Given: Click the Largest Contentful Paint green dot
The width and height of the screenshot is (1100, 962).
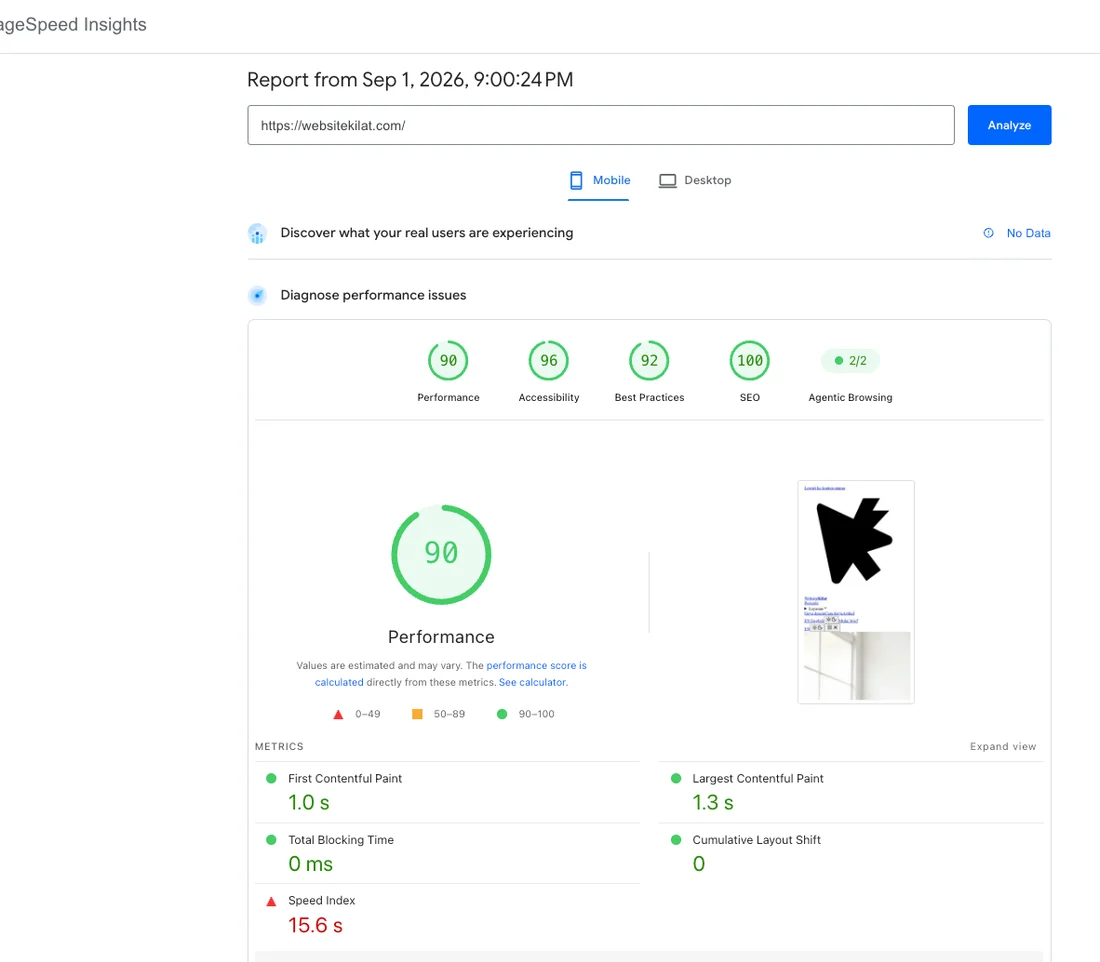Looking at the screenshot, I should coord(676,778).
